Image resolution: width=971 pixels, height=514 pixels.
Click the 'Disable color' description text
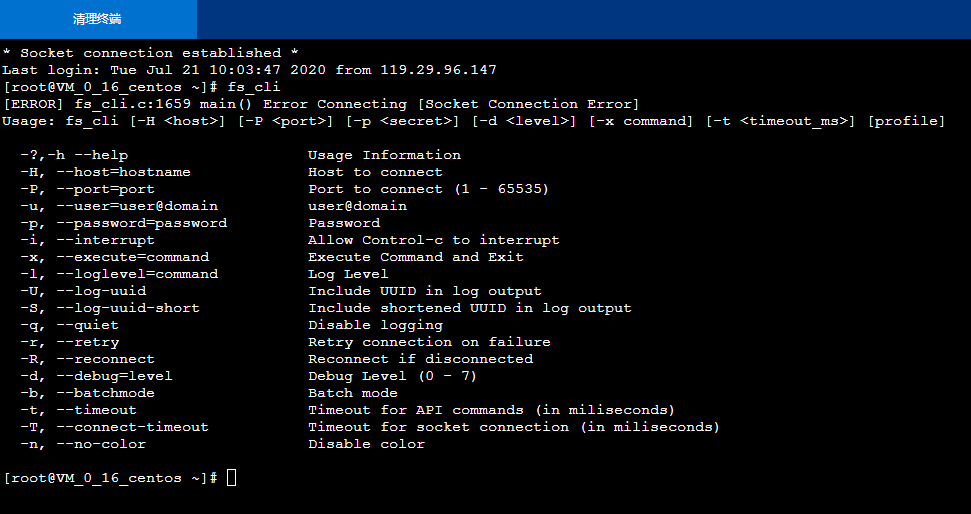[366, 444]
